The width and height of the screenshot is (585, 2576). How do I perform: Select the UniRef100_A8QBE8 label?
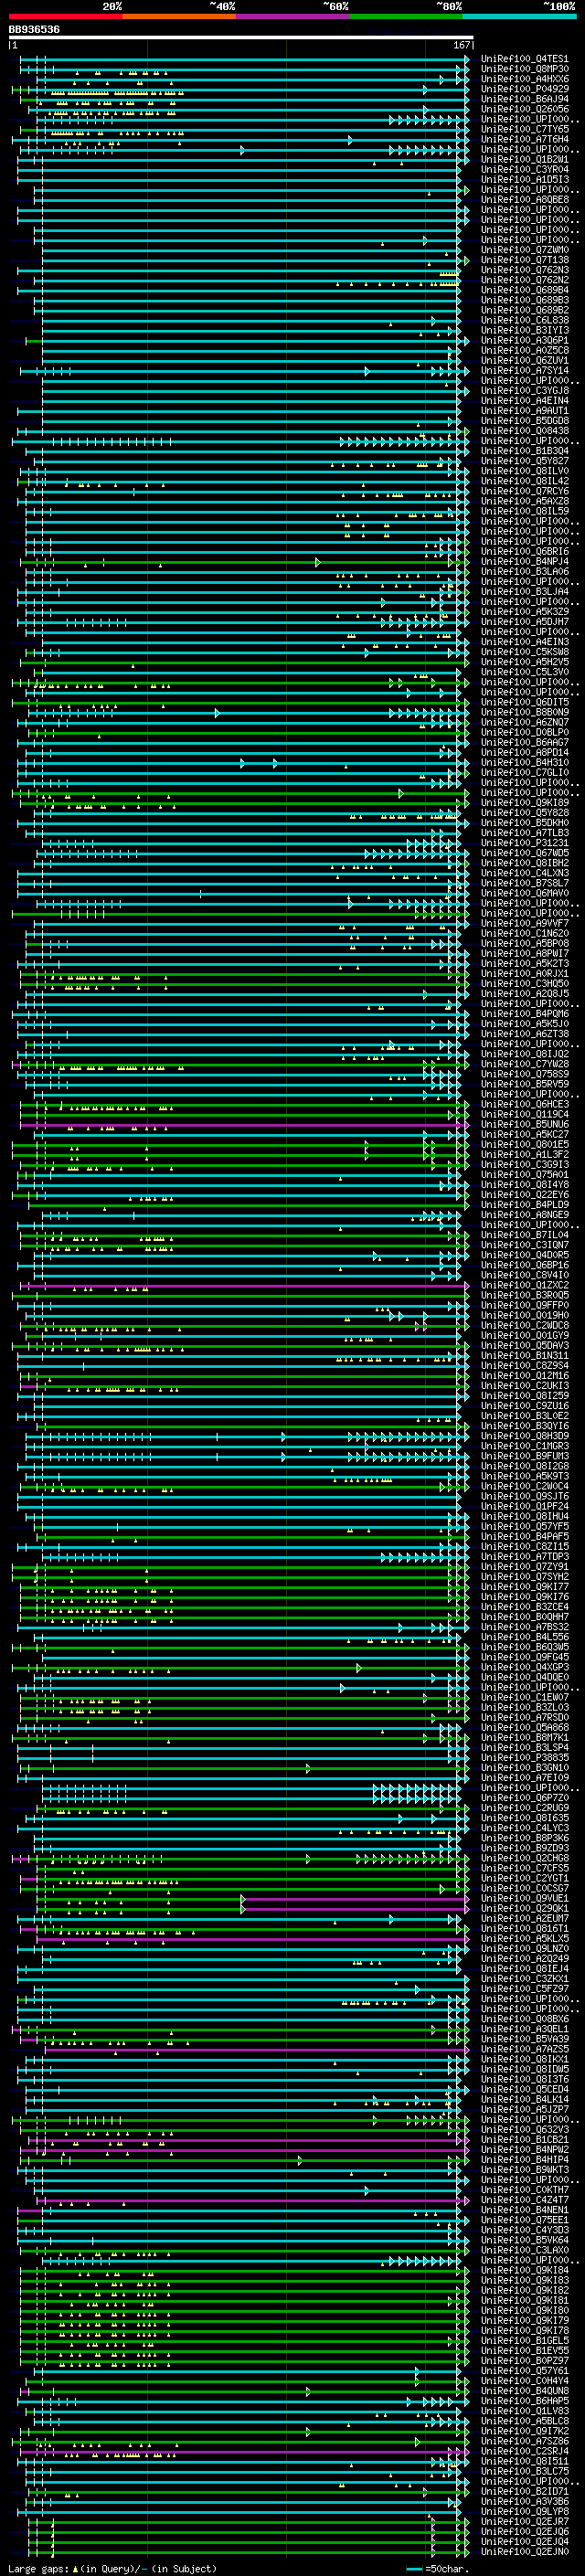click(x=524, y=200)
